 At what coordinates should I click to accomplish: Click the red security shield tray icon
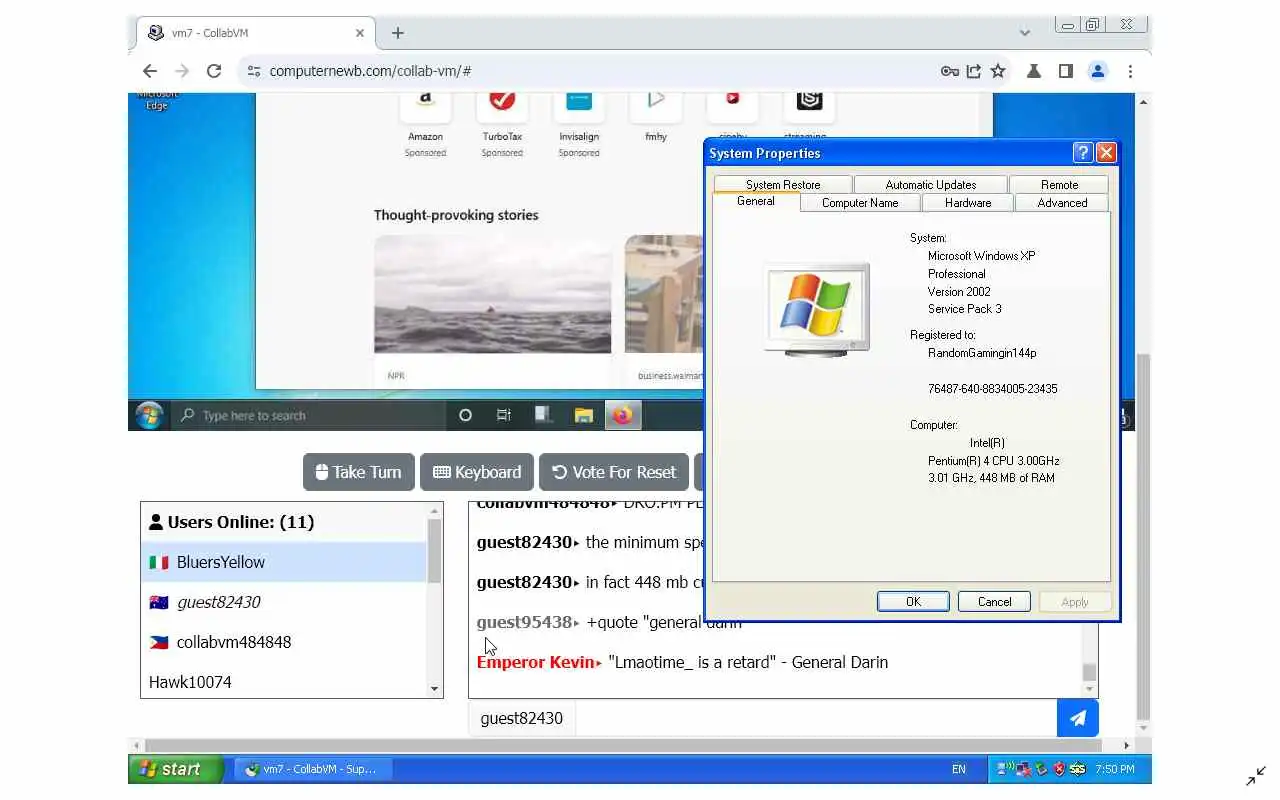[1059, 769]
